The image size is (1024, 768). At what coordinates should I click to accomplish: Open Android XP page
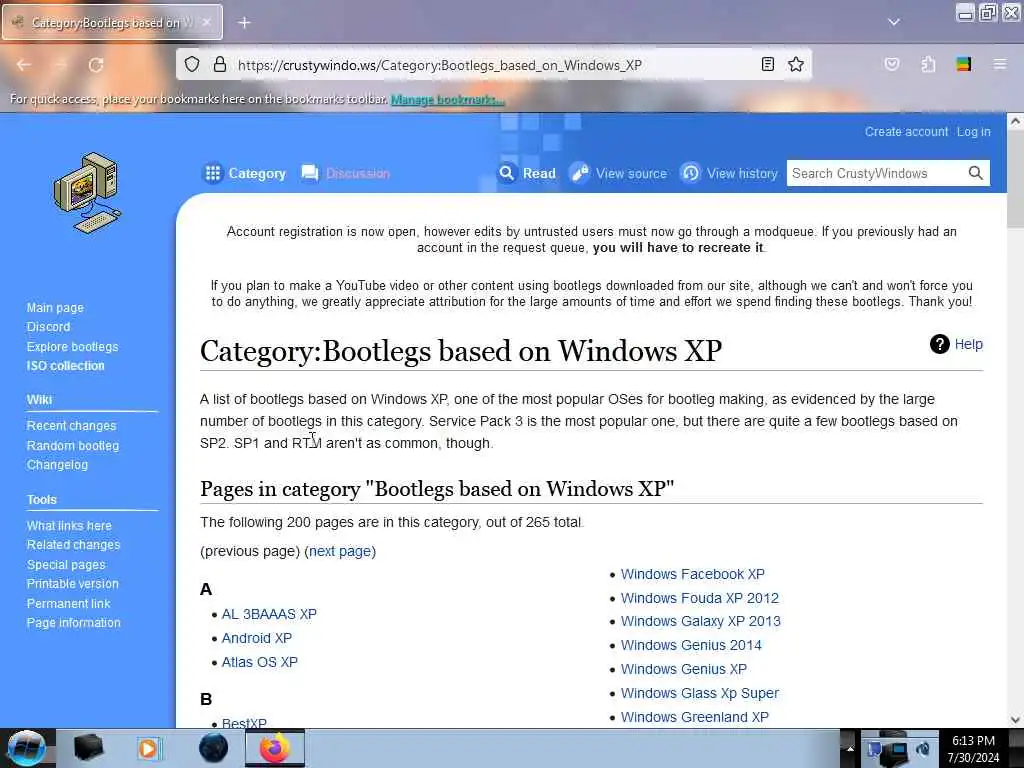point(257,638)
